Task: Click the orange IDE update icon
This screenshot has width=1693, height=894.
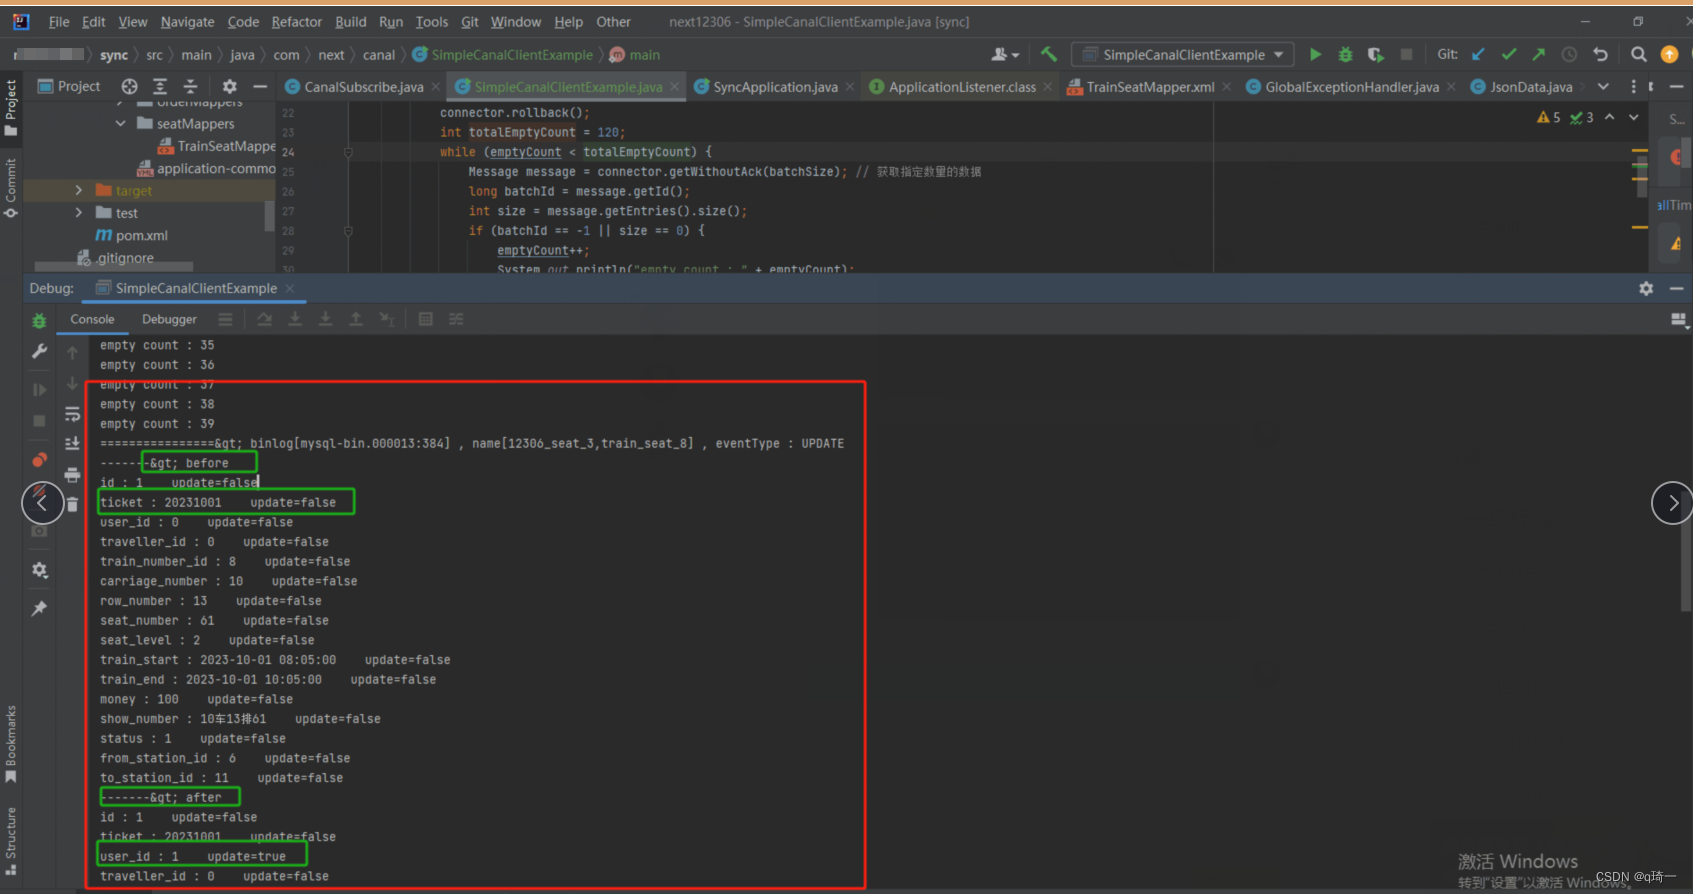Action: coord(1669,54)
